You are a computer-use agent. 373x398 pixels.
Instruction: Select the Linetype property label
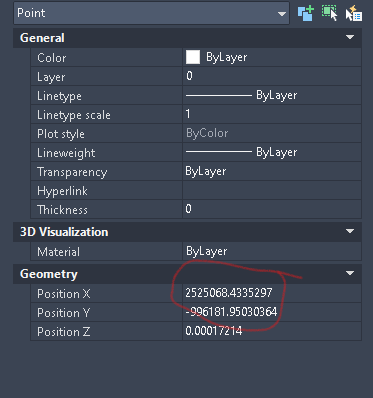[59, 96]
